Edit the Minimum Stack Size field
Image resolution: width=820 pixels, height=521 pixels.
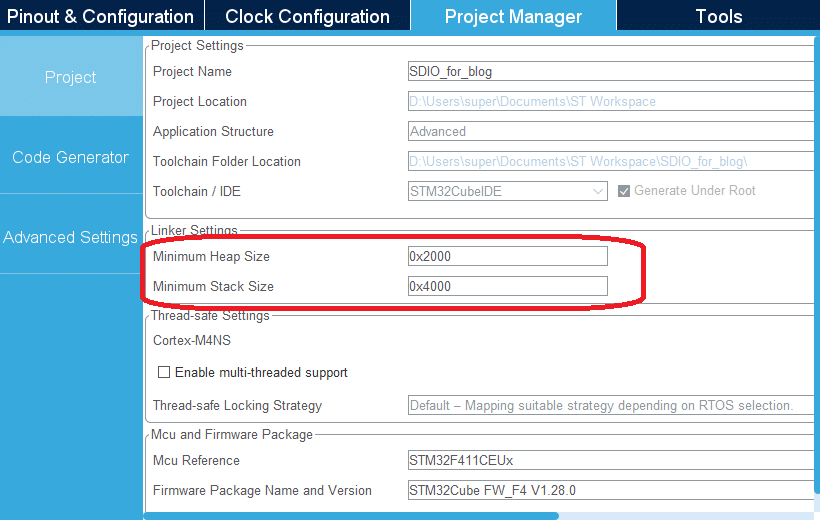pos(507,286)
